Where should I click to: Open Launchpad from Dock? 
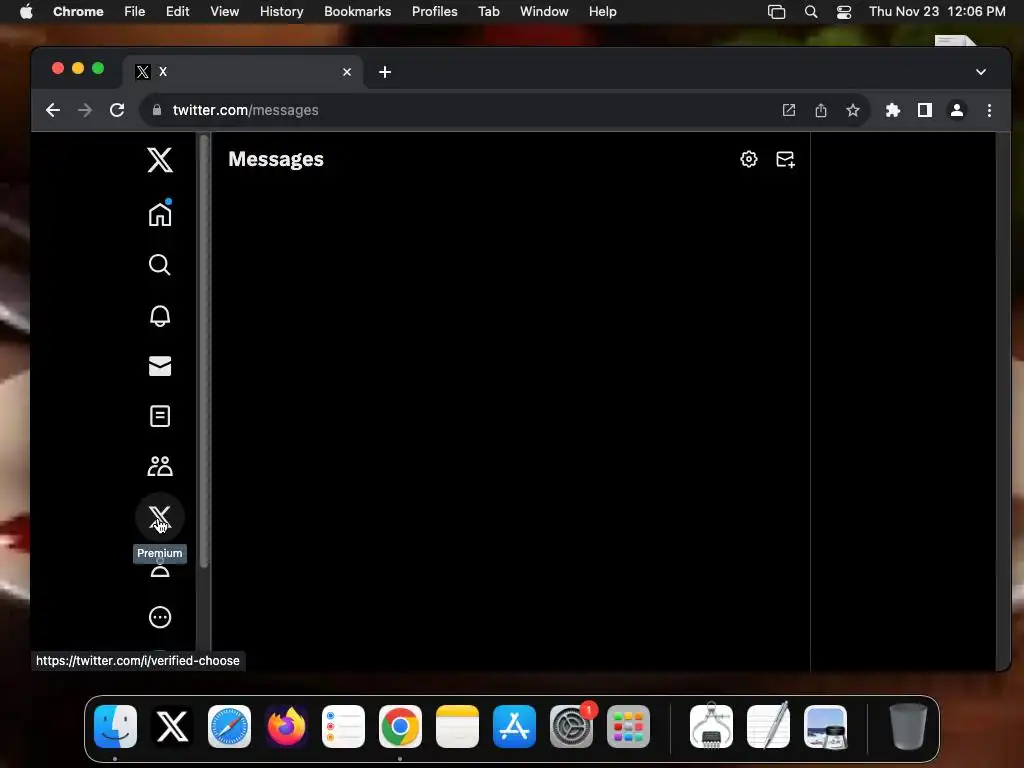click(628, 726)
